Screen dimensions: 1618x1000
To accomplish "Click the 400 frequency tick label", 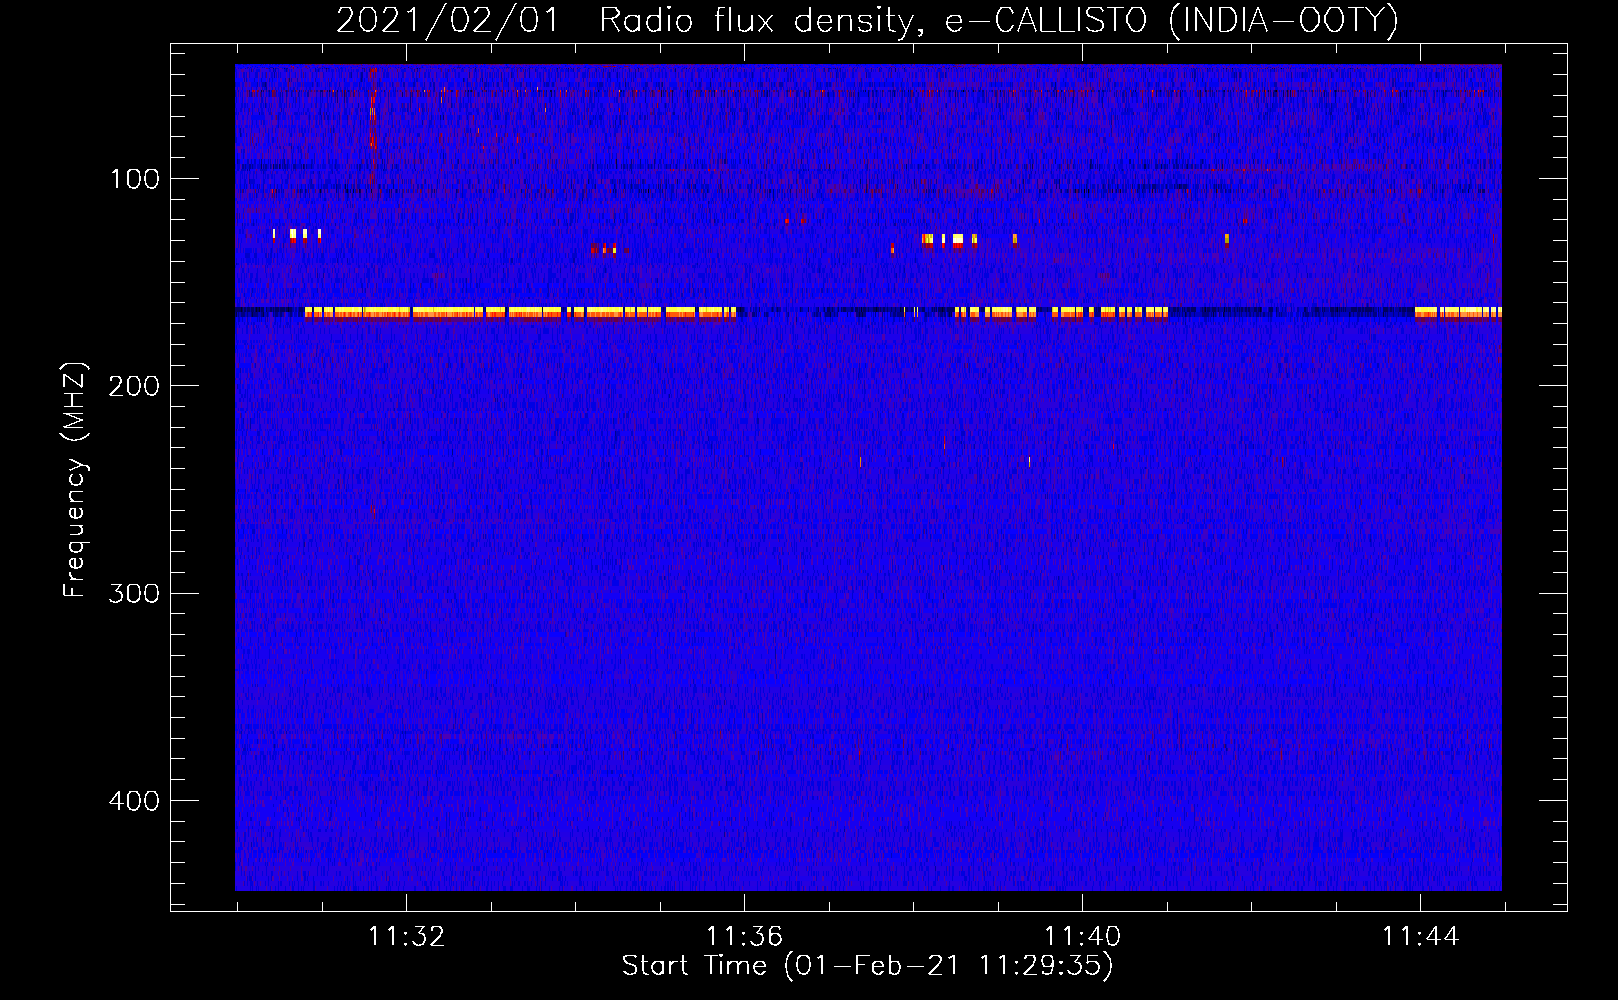I will 135,800.
